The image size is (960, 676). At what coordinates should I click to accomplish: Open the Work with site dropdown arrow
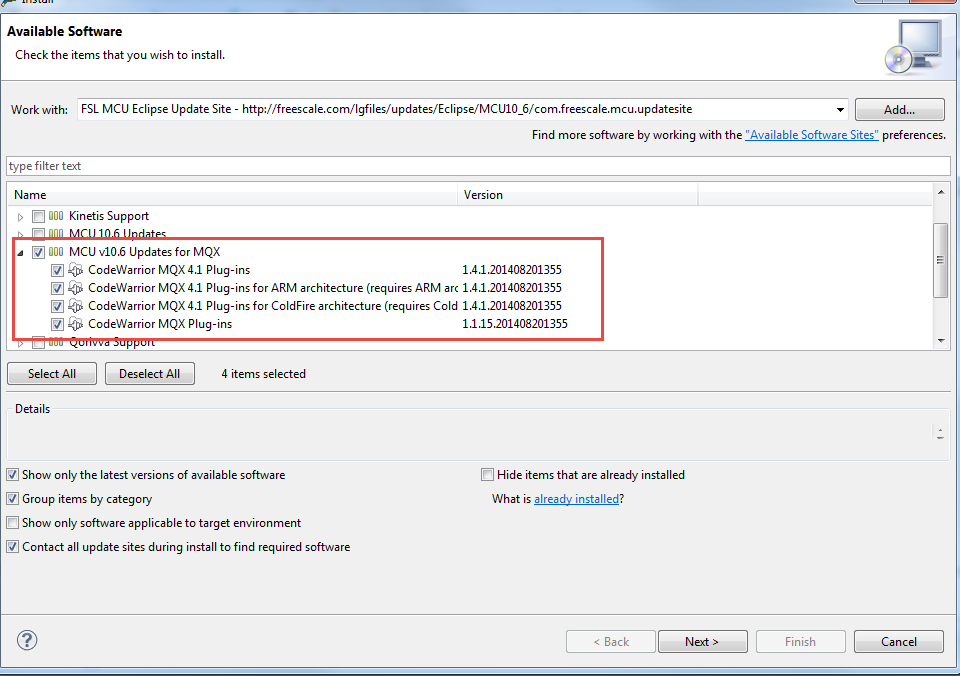[840, 110]
